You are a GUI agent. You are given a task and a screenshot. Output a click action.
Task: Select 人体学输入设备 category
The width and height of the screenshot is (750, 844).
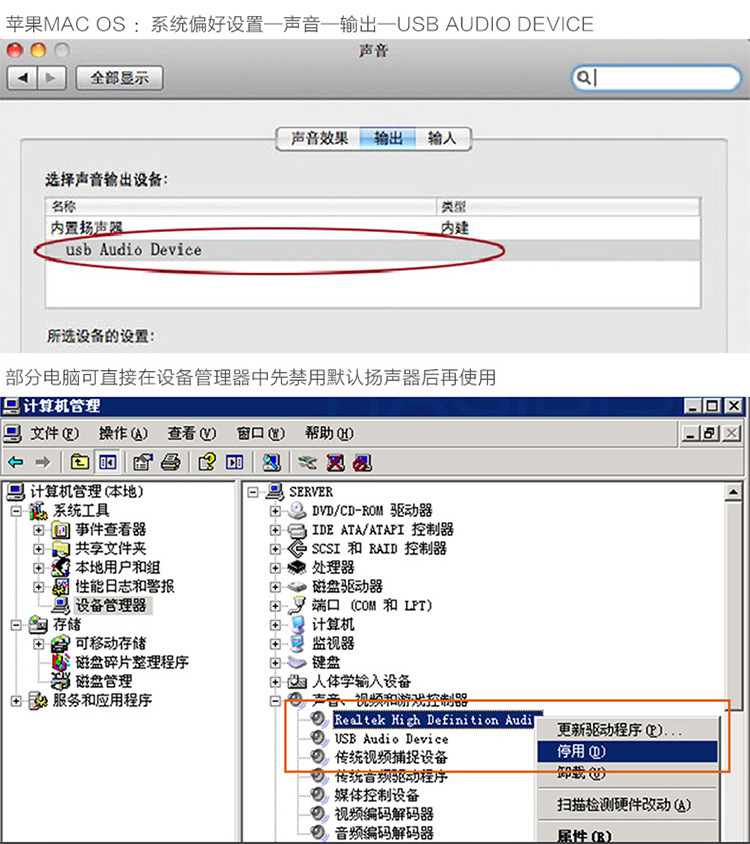click(x=361, y=681)
